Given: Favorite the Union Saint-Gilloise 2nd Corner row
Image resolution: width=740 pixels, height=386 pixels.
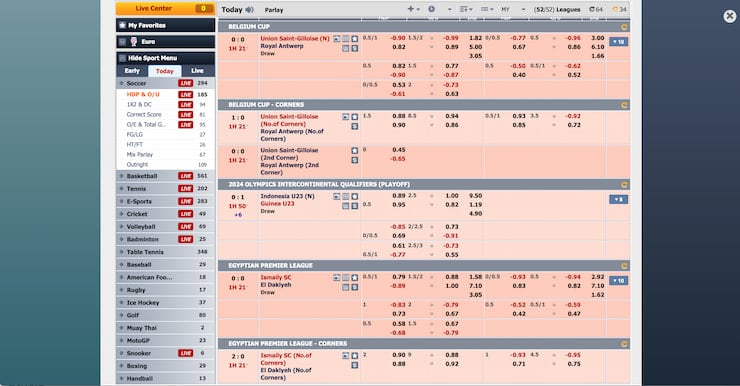Looking at the screenshot, I should point(354,151).
